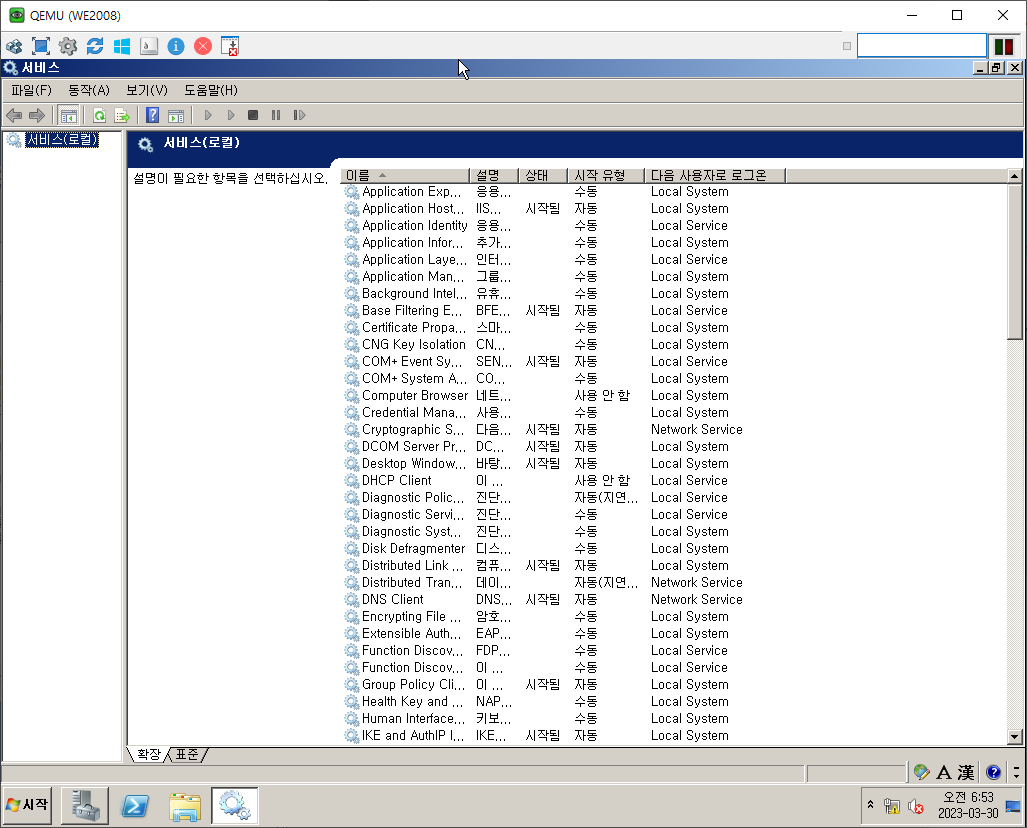The image size is (1027, 828).
Task: Open the blue help icon in toolbar
Action: coord(153,115)
